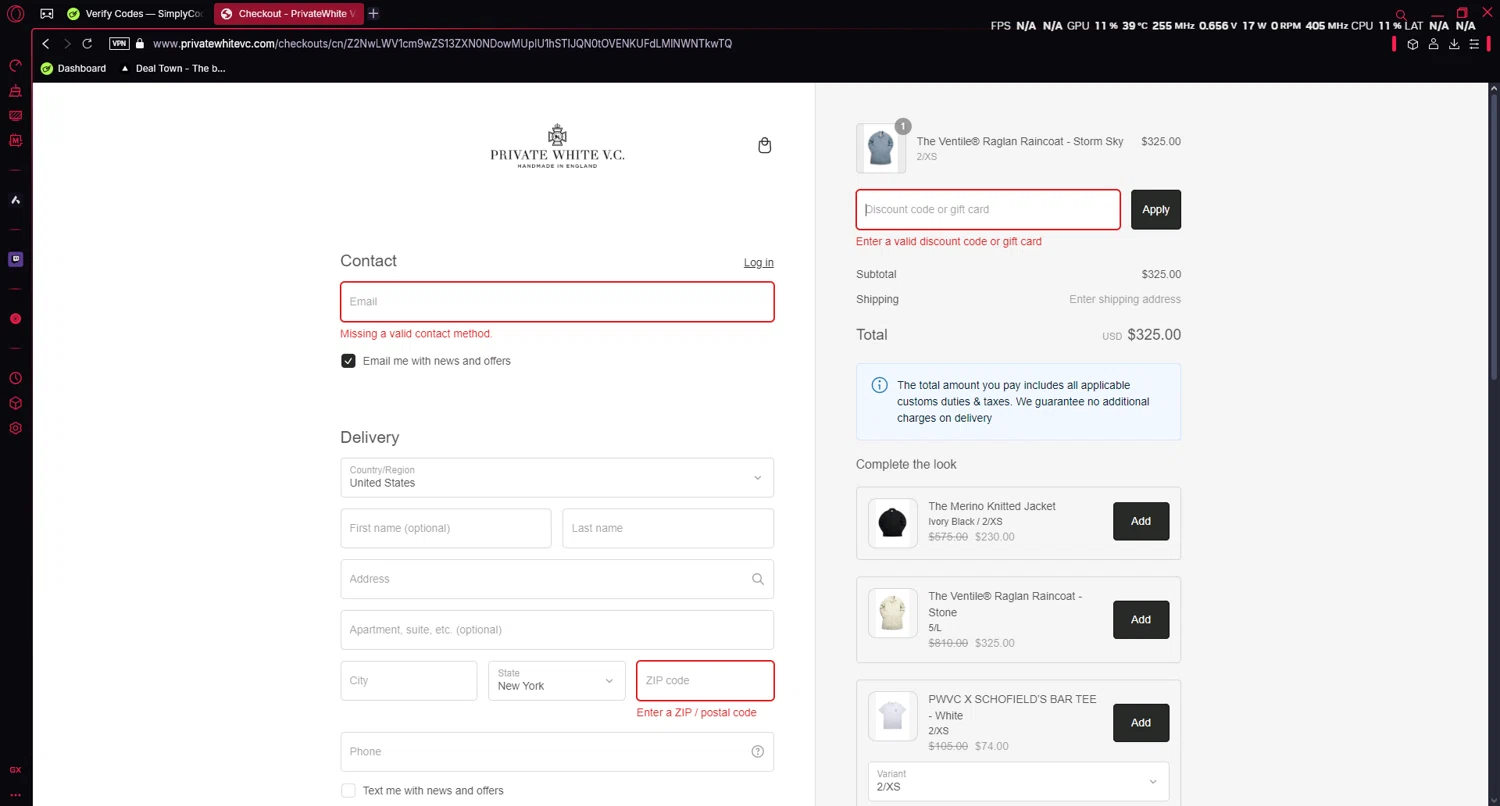This screenshot has height=806, width=1500.
Task: Click the Schofield's Bar Tee thumbnail
Action: click(x=892, y=716)
